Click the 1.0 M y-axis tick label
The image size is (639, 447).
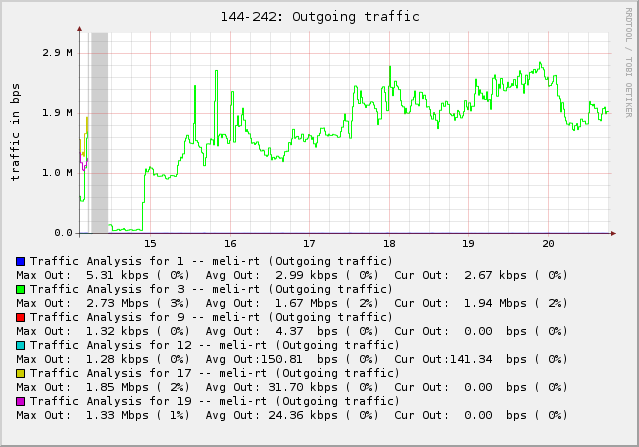[58, 173]
